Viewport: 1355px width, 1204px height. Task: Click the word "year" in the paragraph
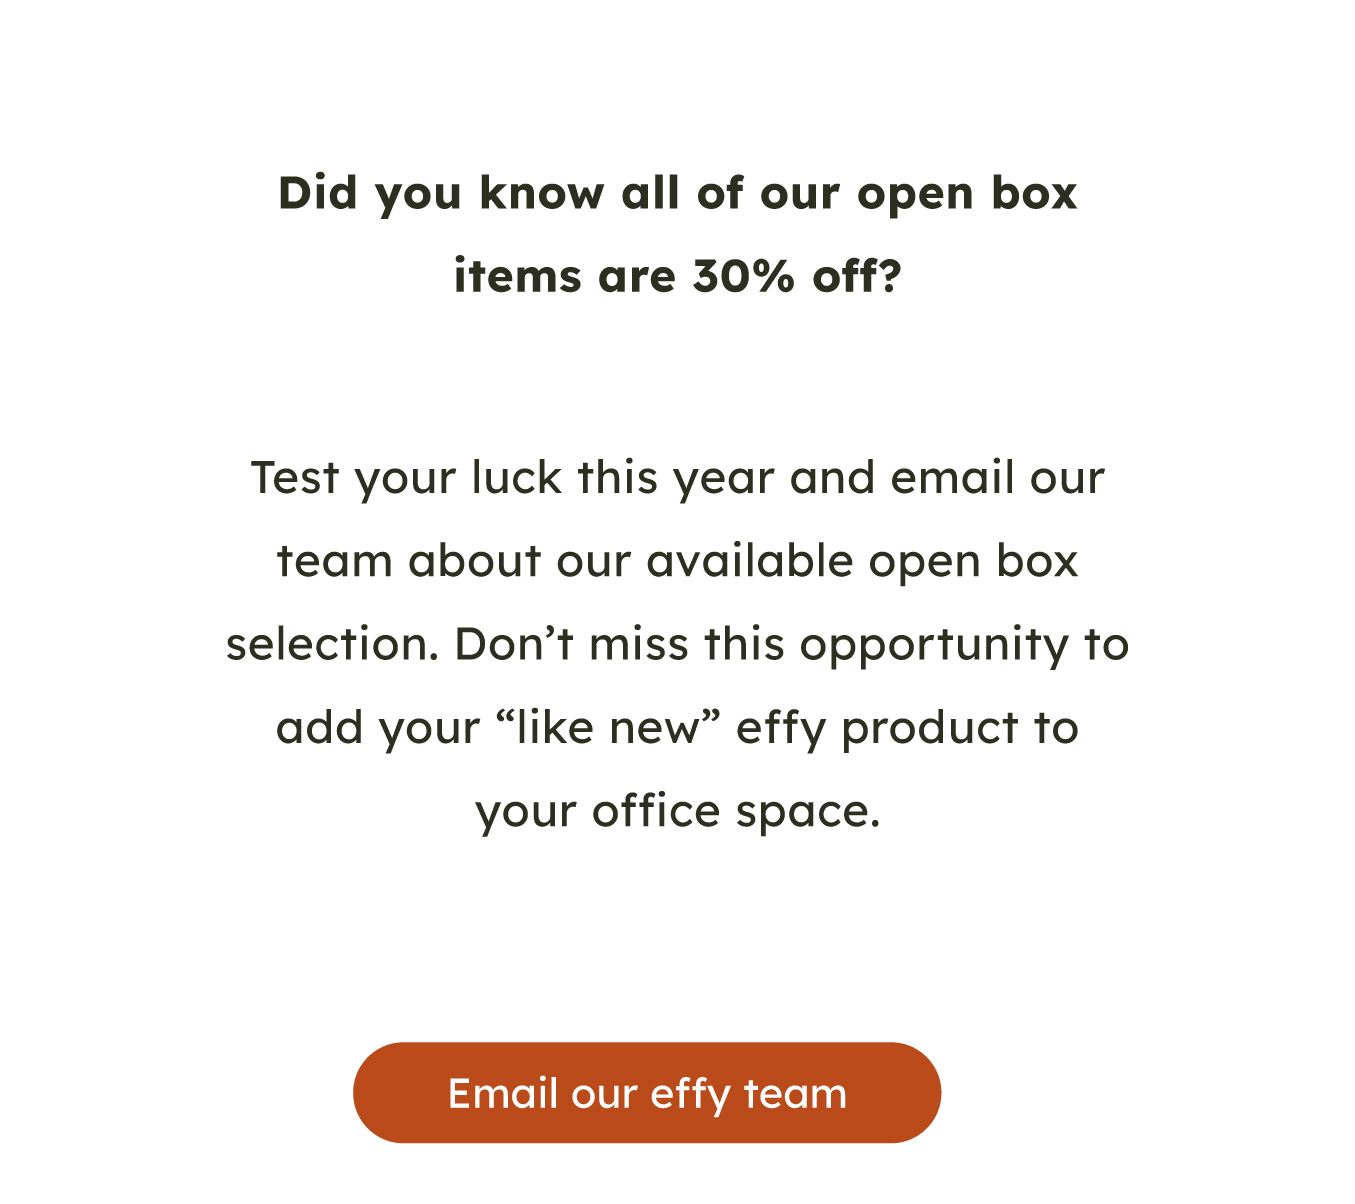pos(723,480)
